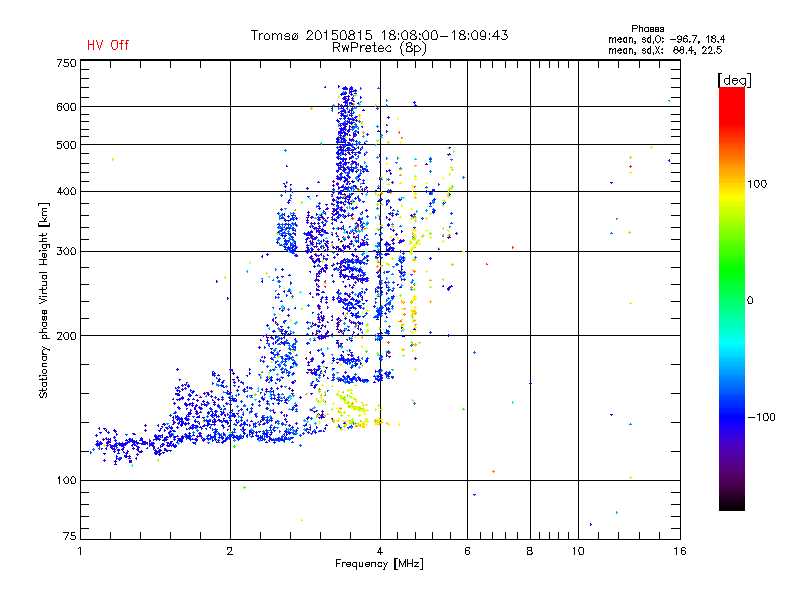Click the y-axis '750' tick label
Viewport: 800px width, 600px height.
coord(66,63)
